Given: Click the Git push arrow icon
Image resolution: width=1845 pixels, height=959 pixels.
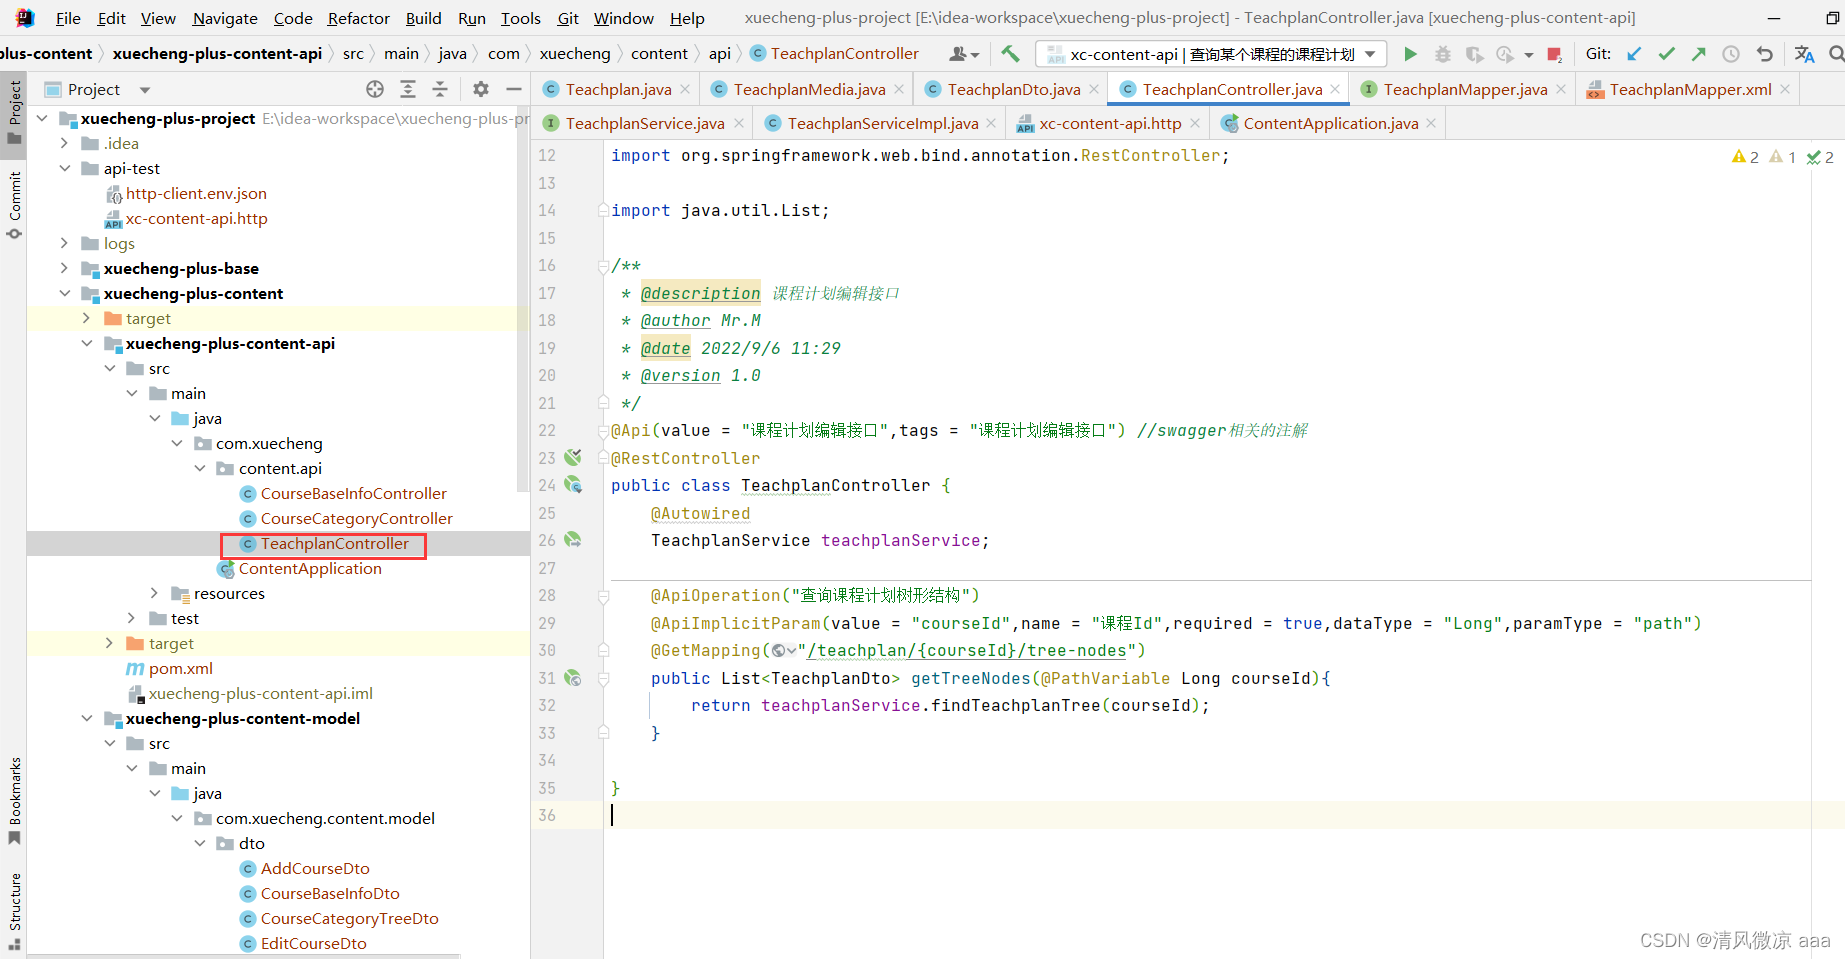Looking at the screenshot, I should click(1698, 54).
